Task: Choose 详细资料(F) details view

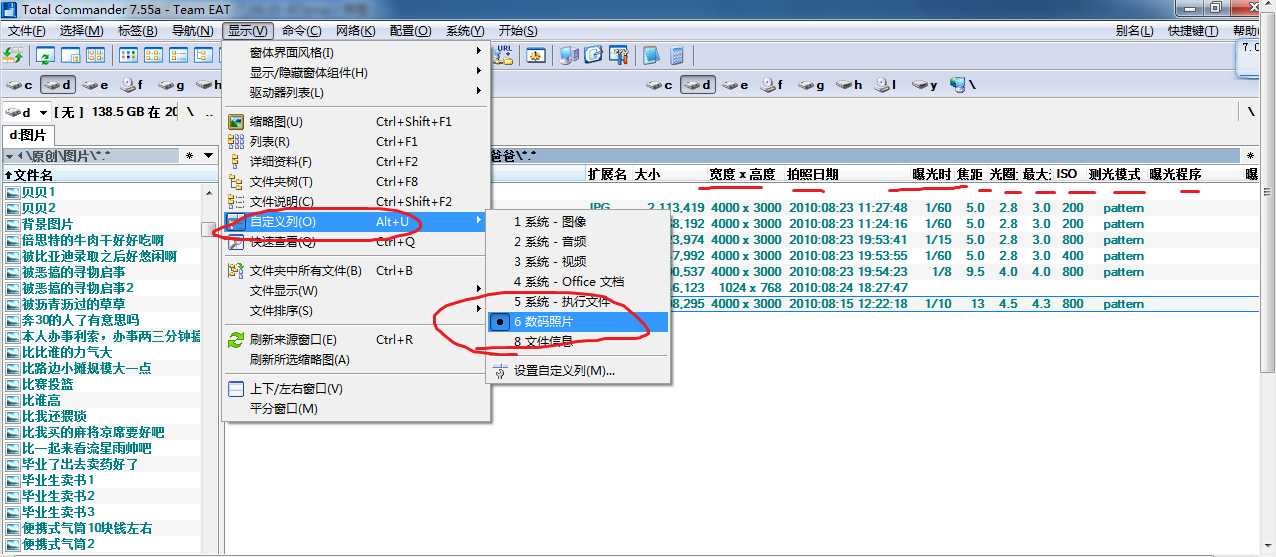Action: coord(355,162)
